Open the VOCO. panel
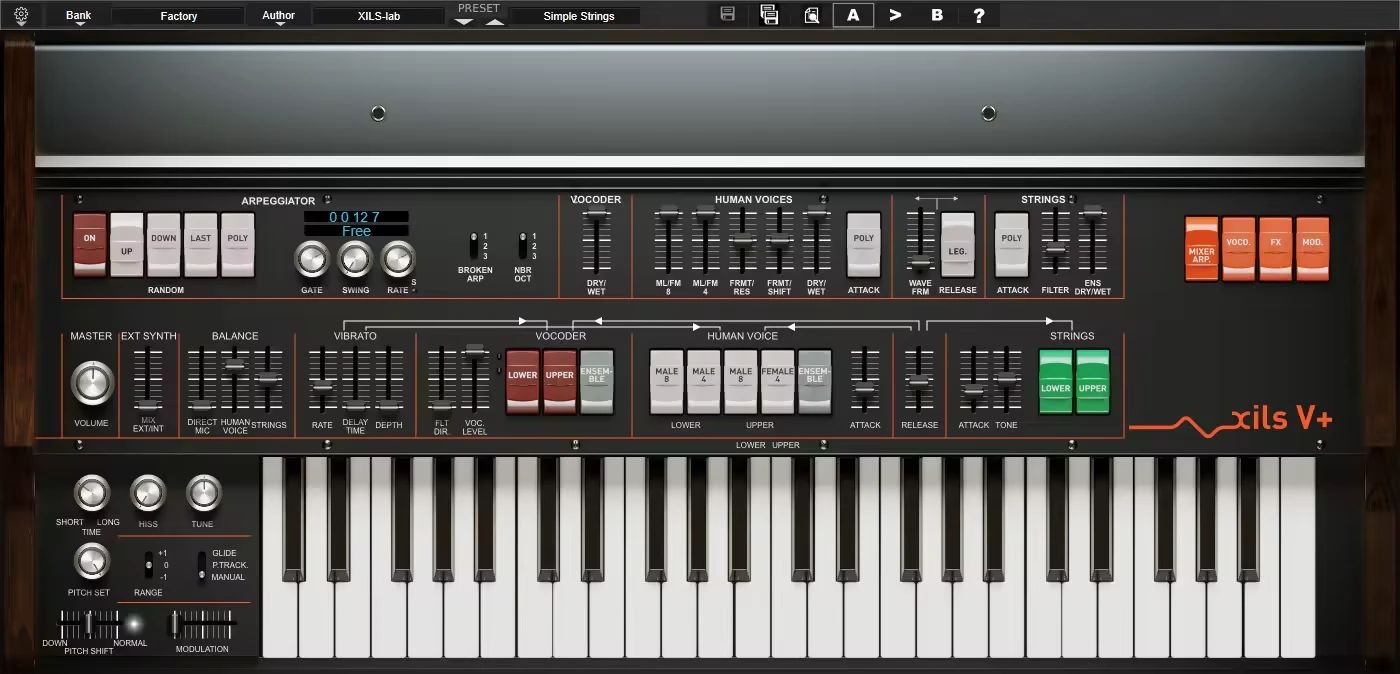The height and width of the screenshot is (674, 1400). (1239, 249)
